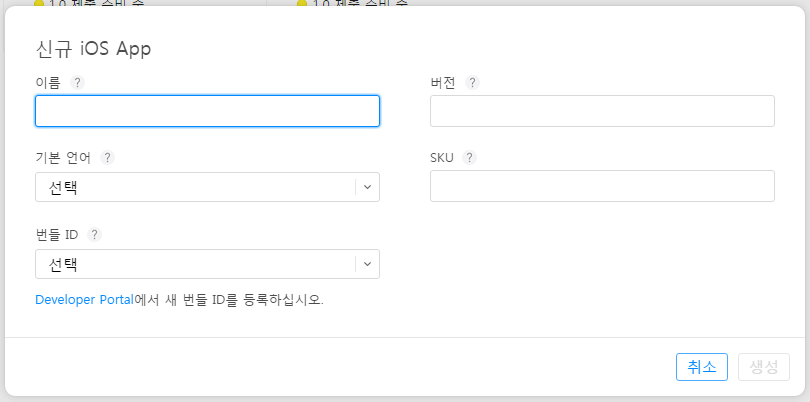Click the chevron arrow of 기본 언어 selector
The height and width of the screenshot is (402, 810).
pyautogui.click(x=367, y=187)
